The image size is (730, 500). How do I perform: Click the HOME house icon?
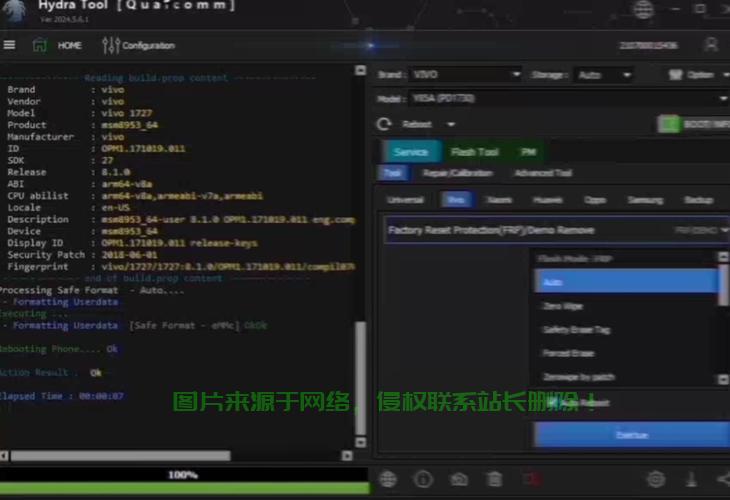click(x=40, y=45)
